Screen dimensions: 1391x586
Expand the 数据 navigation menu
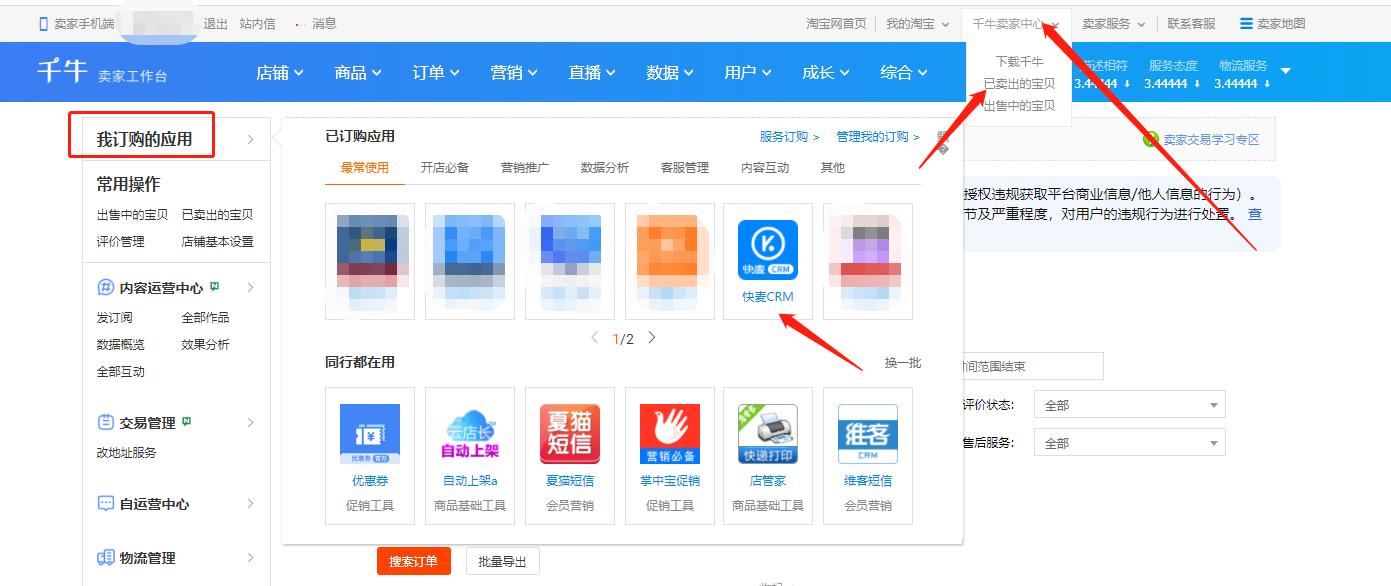click(x=670, y=72)
